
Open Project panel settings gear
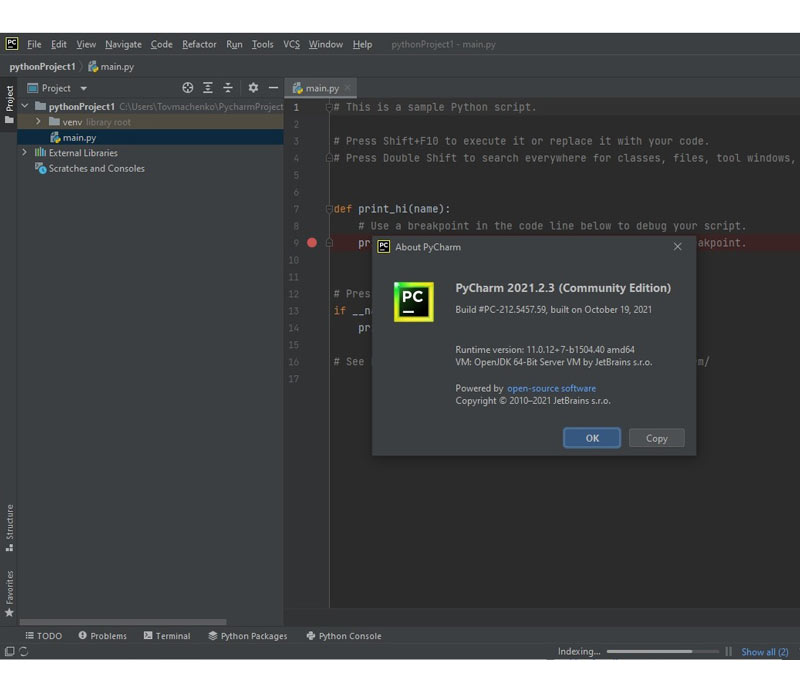253,88
